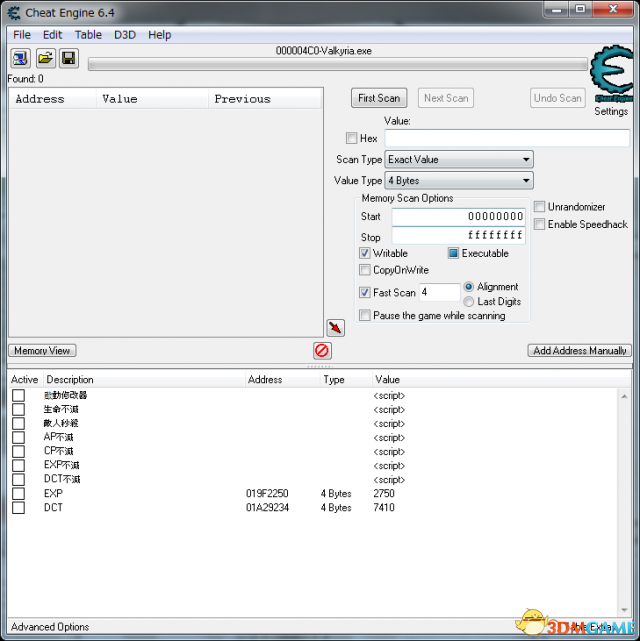Click the scan progress bar
The image size is (640, 641).
337,65
